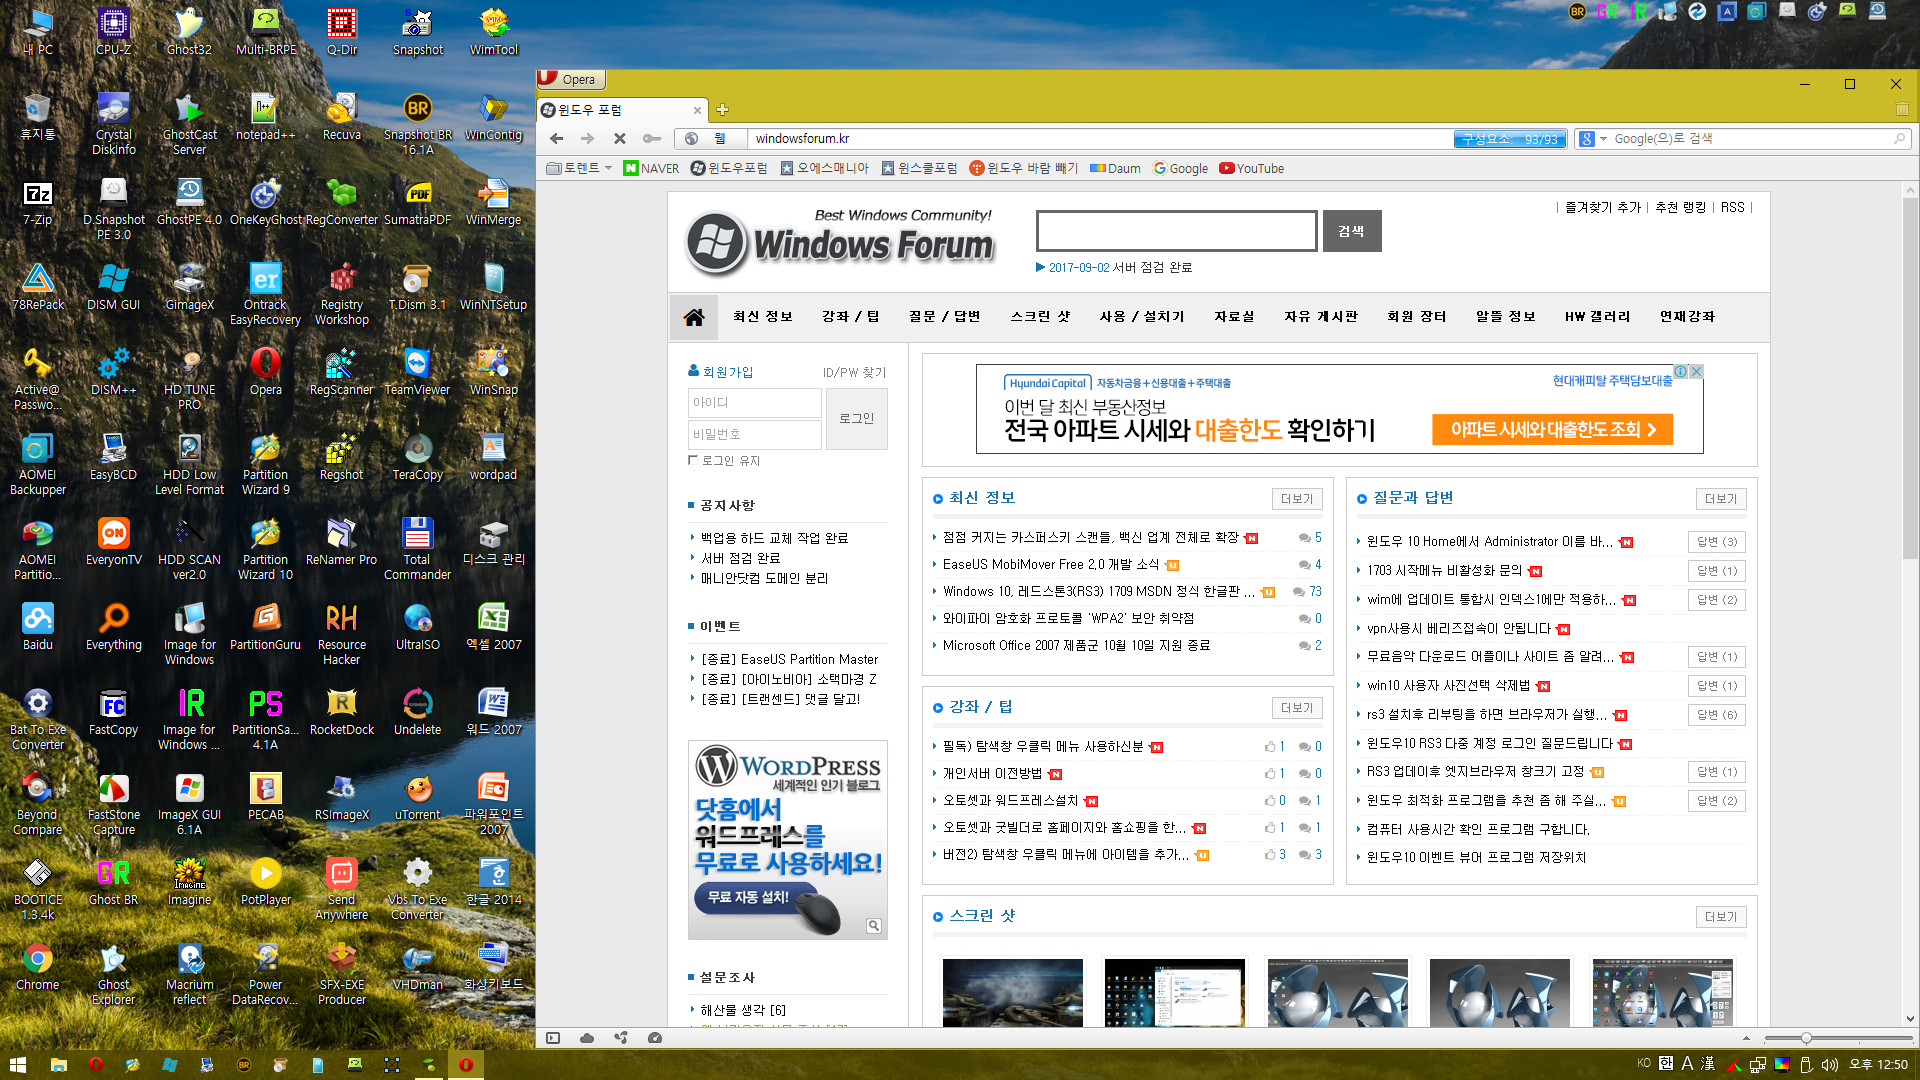Launch the Everything search shortcut
This screenshot has height=1080, width=1920.
tap(113, 627)
